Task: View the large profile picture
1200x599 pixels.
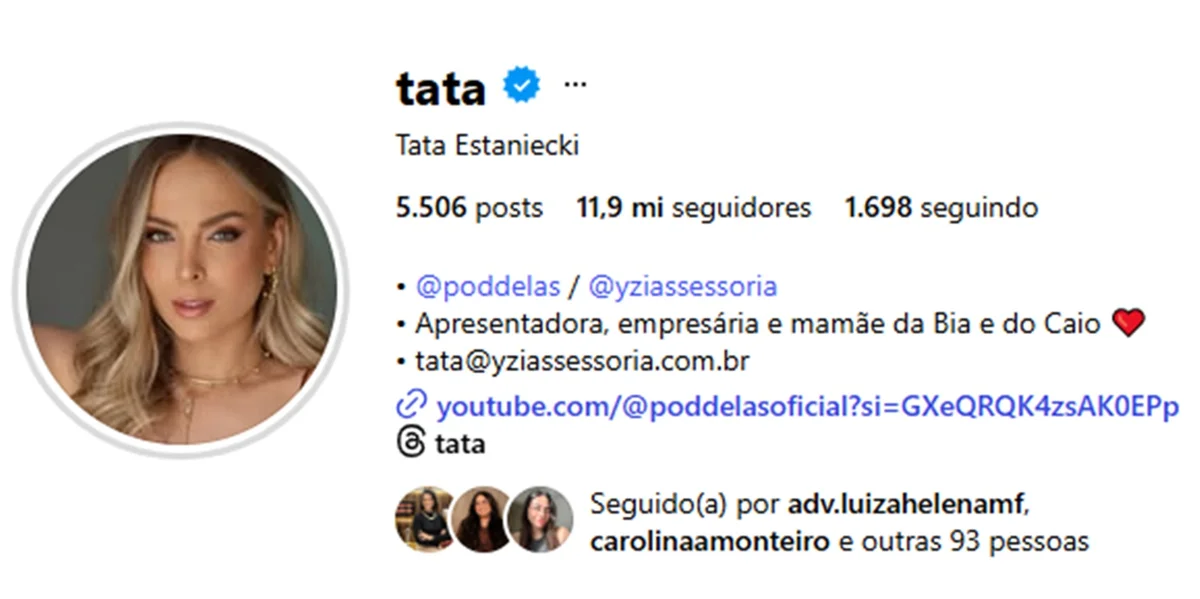Action: [181, 289]
